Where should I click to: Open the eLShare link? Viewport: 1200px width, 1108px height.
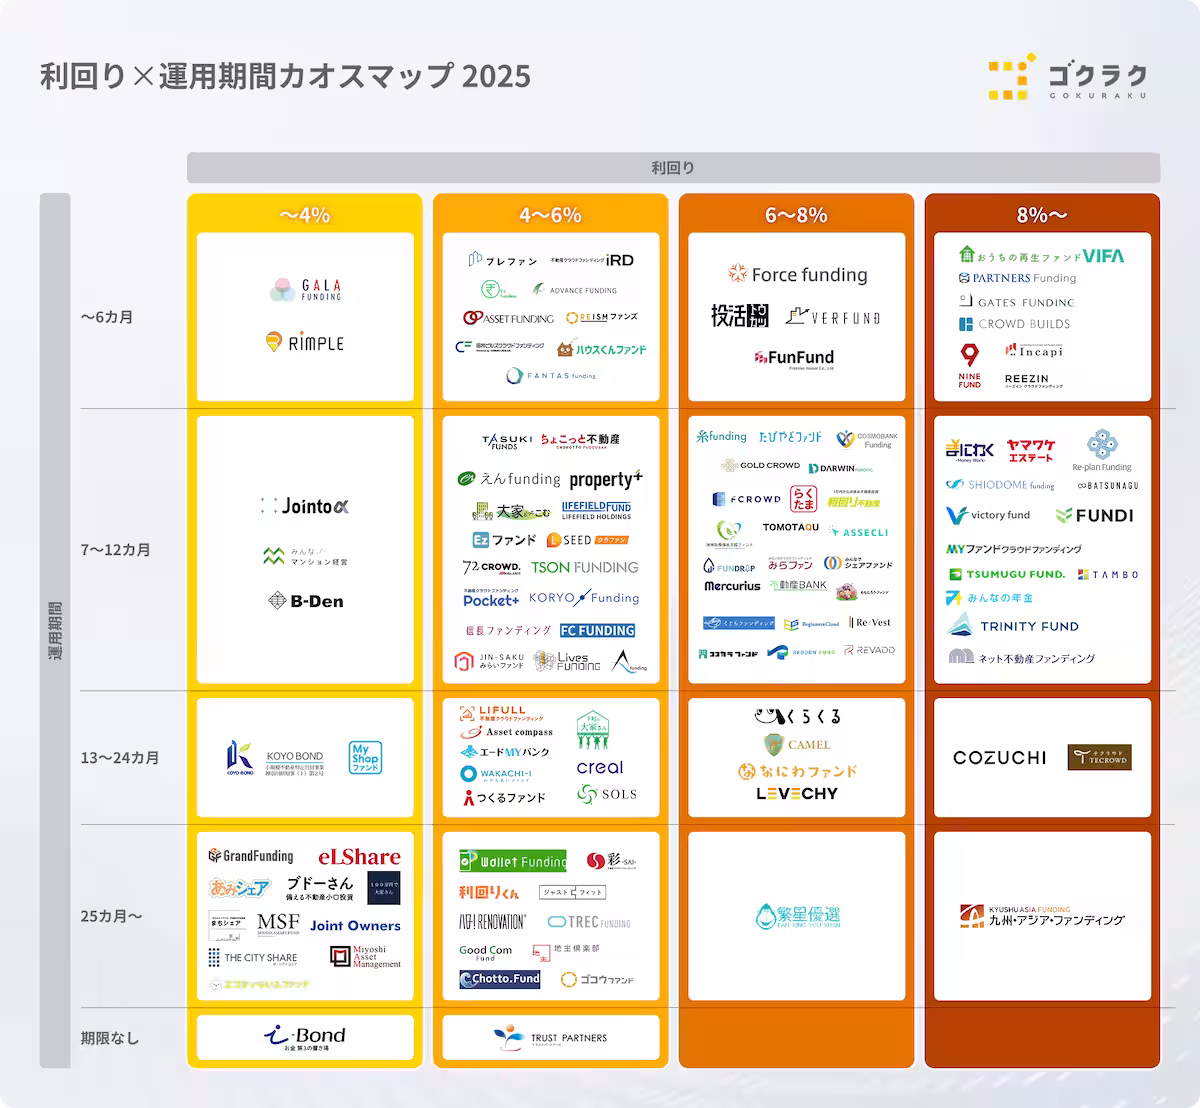359,857
